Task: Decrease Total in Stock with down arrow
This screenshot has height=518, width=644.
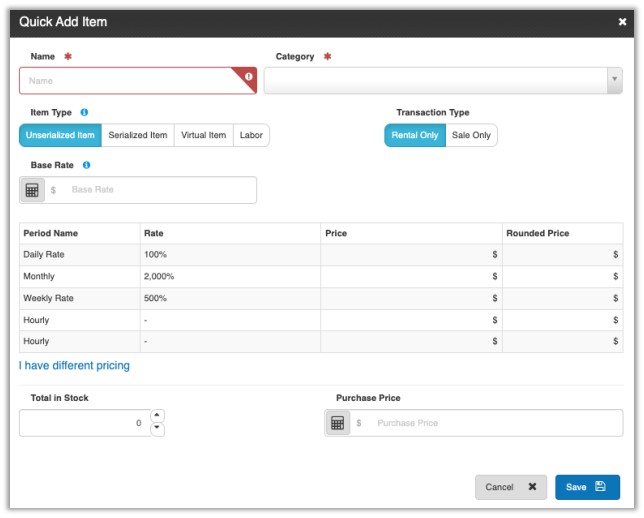Action: pos(157,429)
